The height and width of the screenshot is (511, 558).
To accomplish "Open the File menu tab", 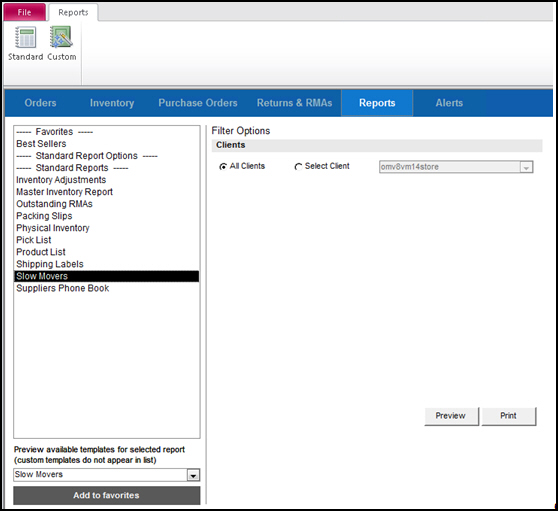I will coord(25,12).
